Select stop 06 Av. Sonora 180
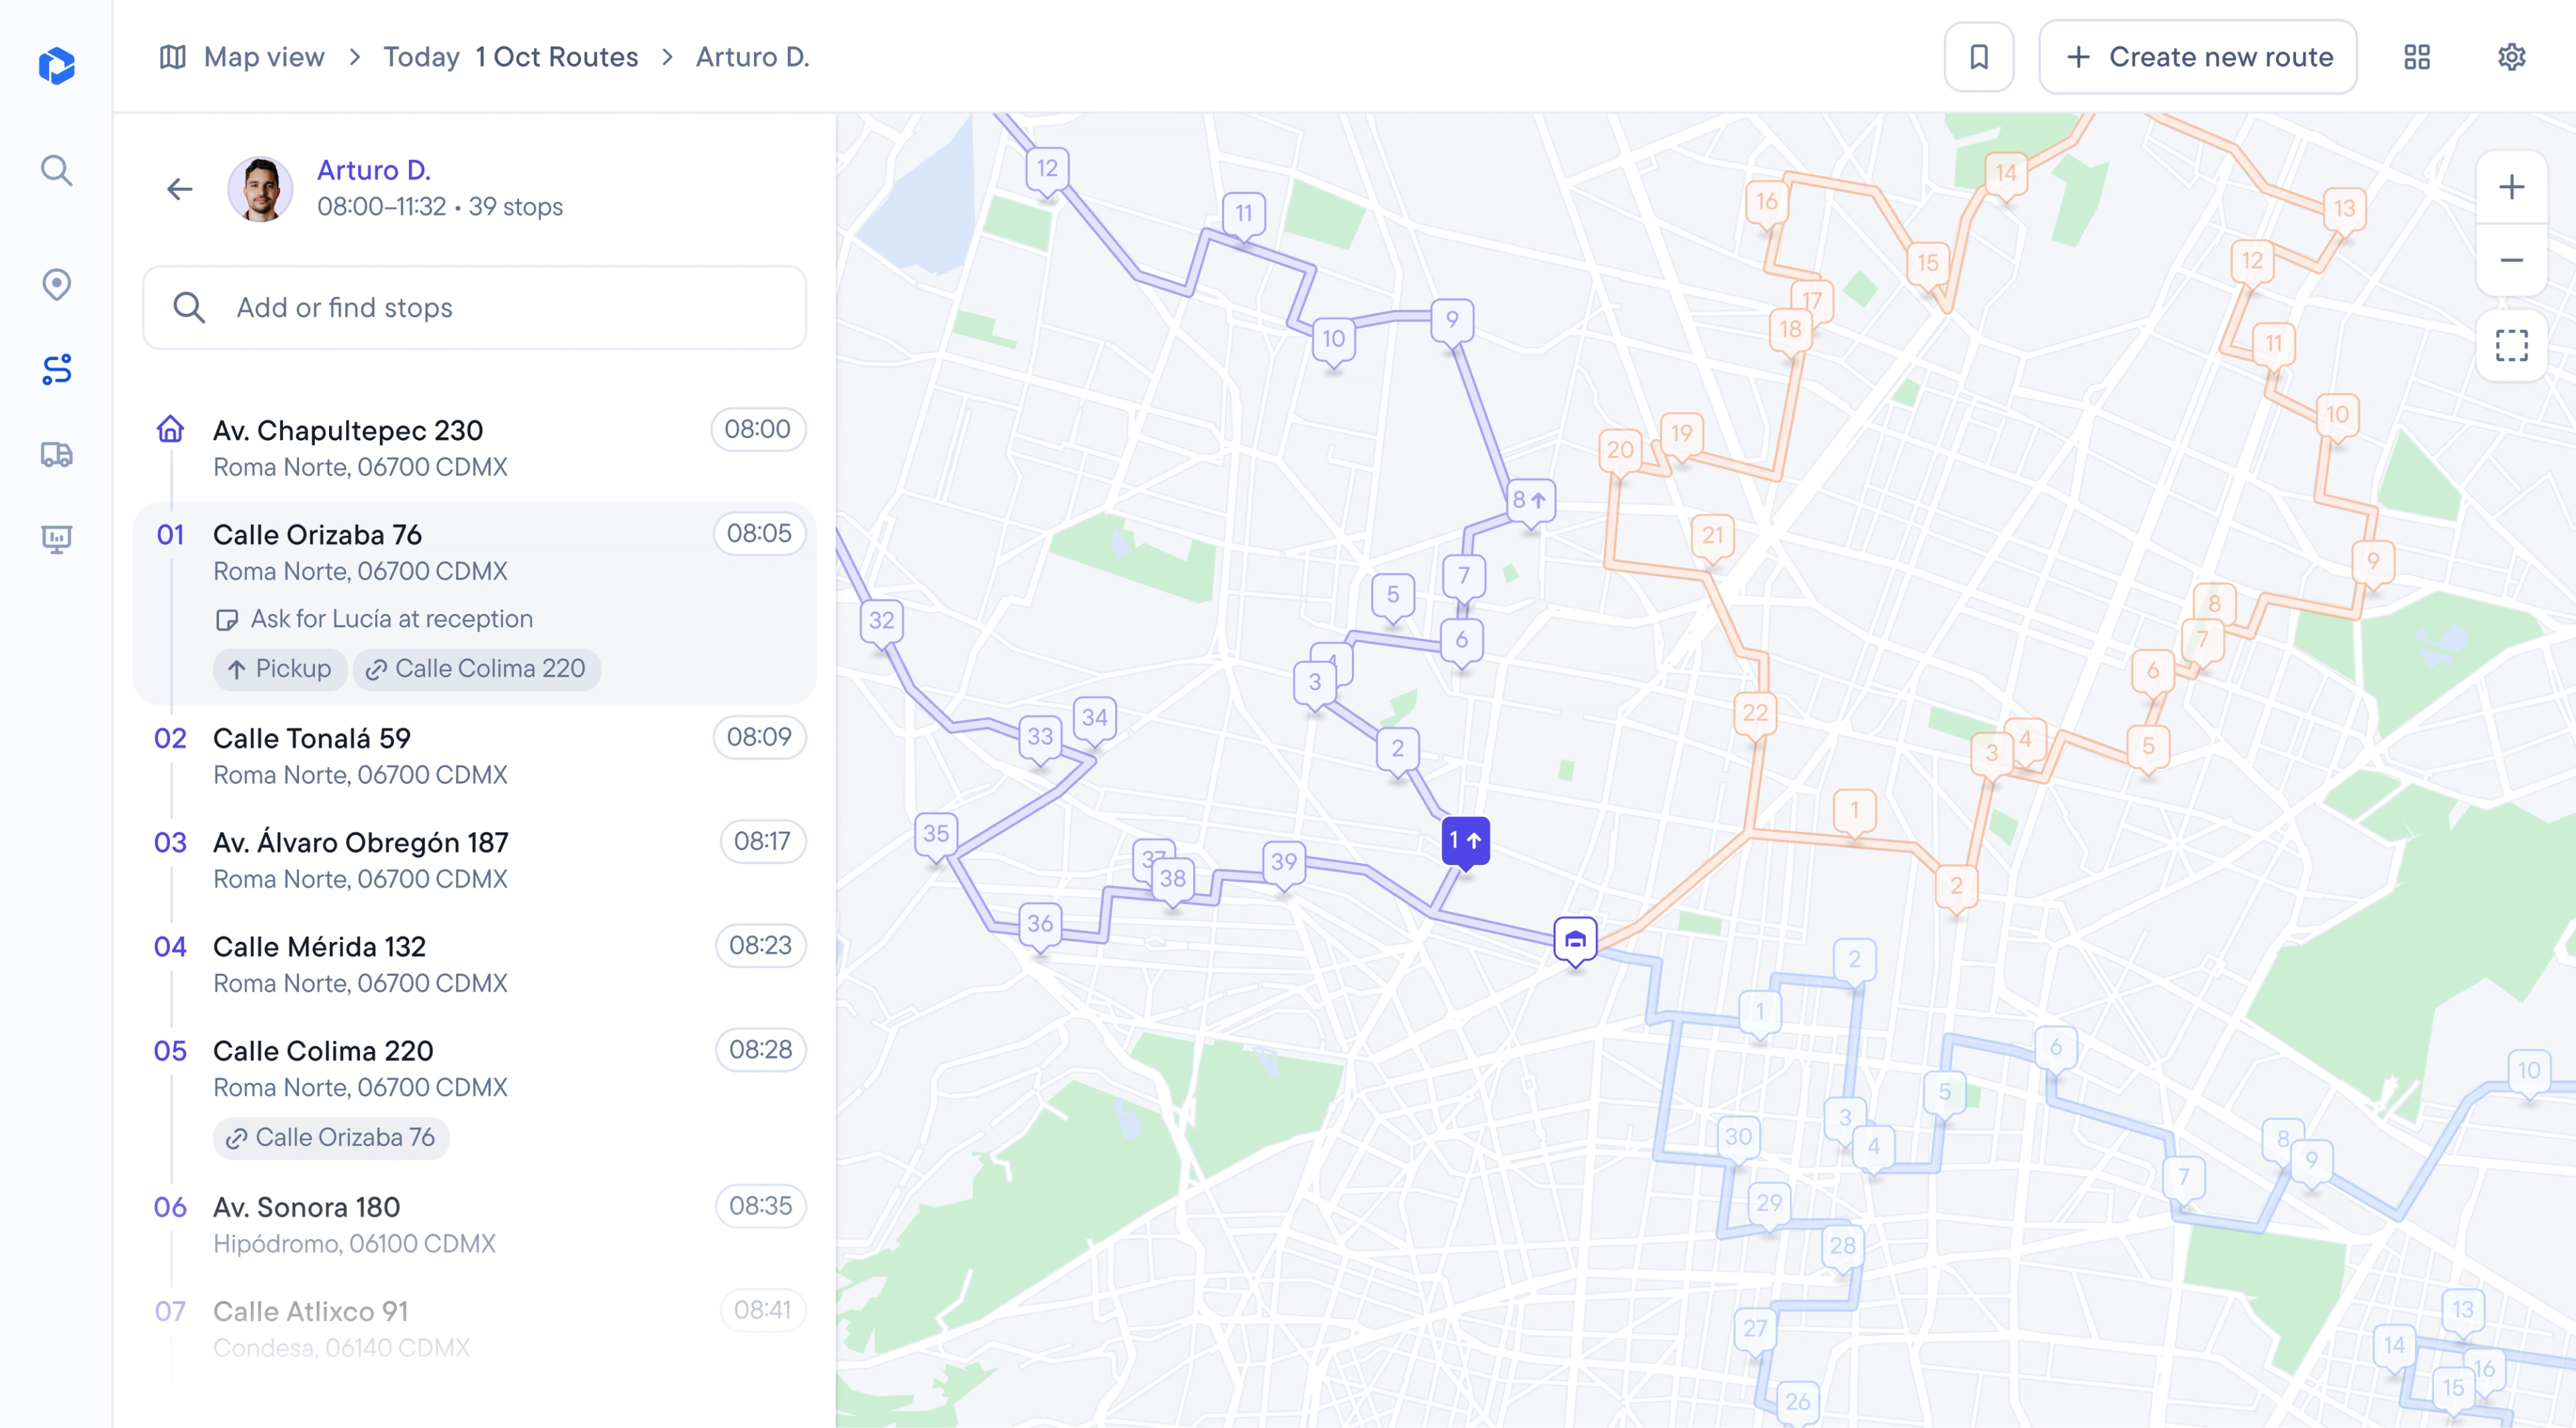2576x1428 pixels. pyautogui.click(x=474, y=1224)
